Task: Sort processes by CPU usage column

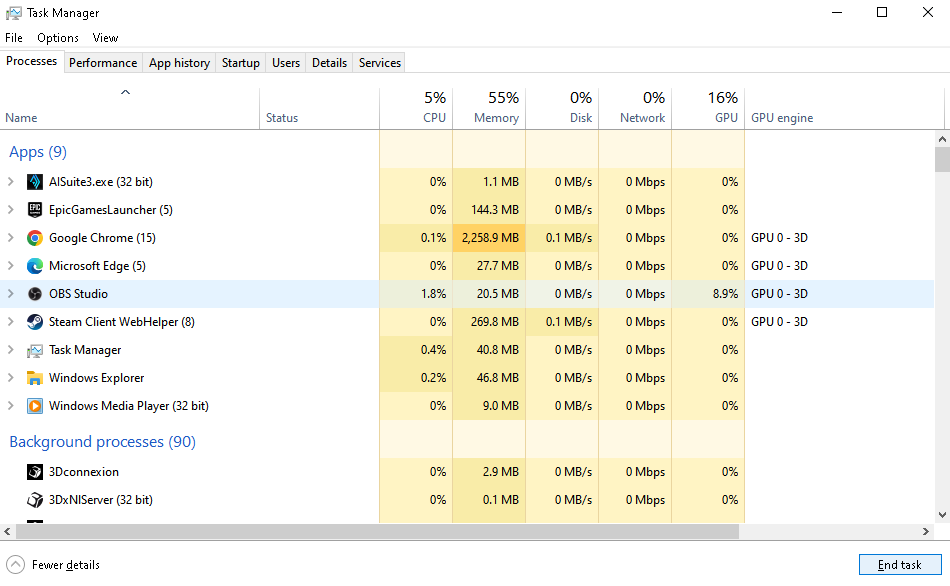Action: pos(416,109)
